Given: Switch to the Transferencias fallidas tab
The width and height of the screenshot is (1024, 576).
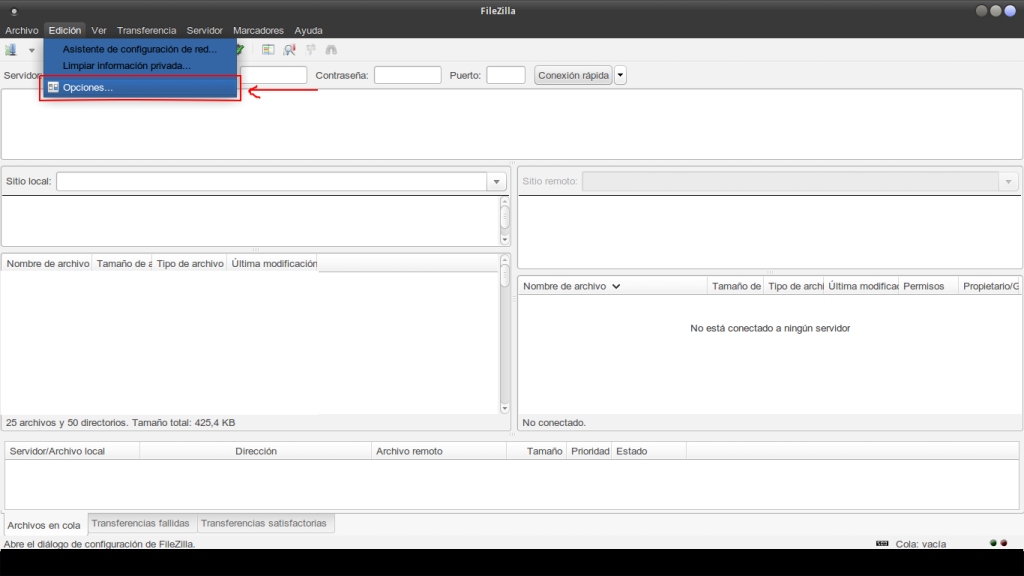Looking at the screenshot, I should [139, 523].
